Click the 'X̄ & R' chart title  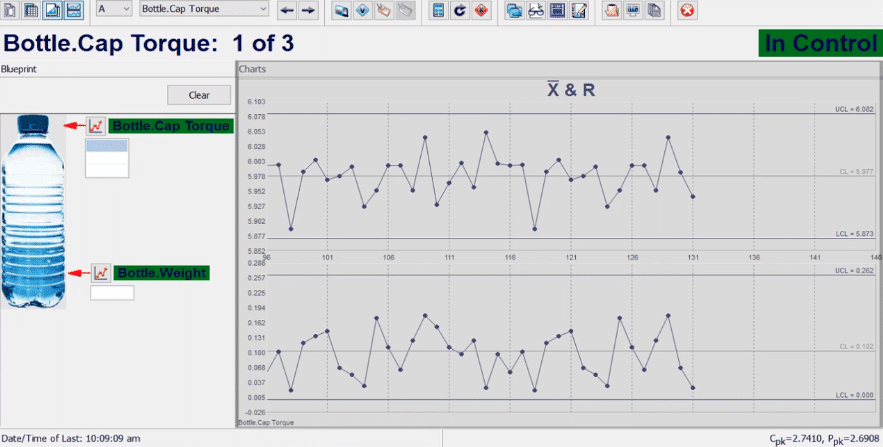click(x=571, y=90)
